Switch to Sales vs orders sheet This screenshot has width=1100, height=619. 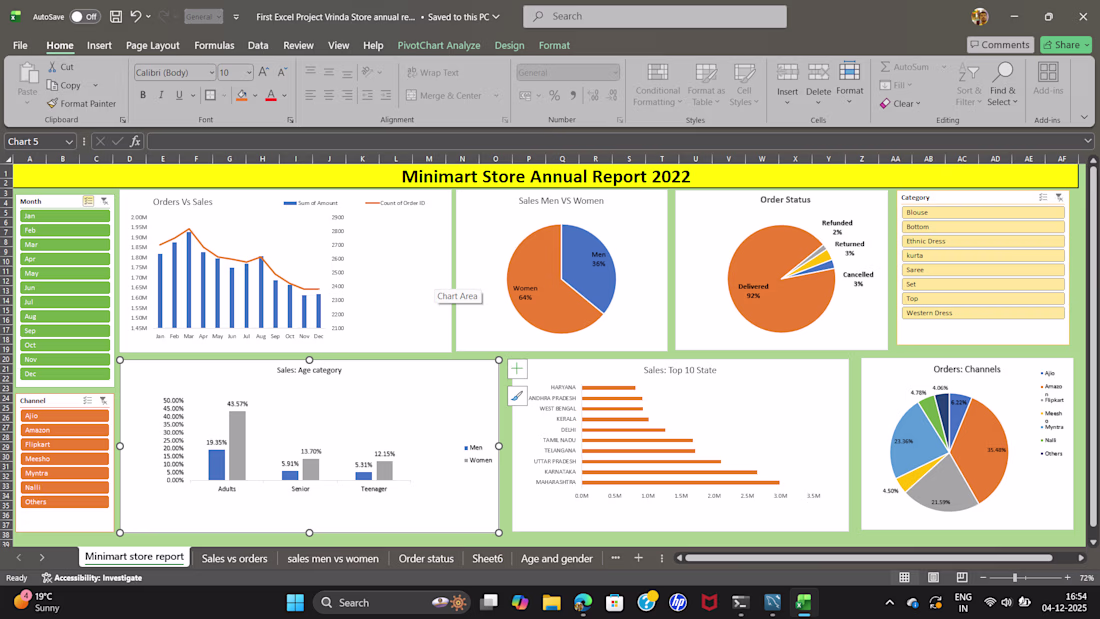click(x=234, y=558)
